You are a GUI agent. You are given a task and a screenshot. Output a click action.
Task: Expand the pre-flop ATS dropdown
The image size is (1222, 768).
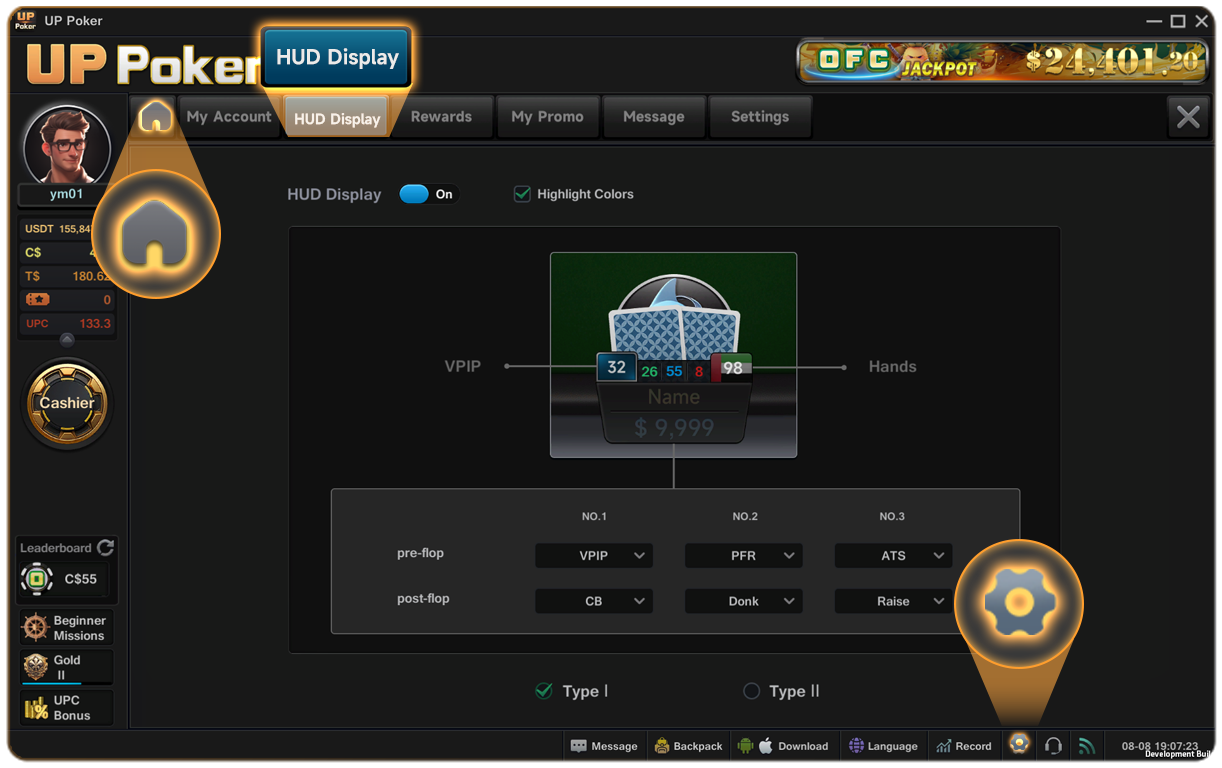(893, 556)
